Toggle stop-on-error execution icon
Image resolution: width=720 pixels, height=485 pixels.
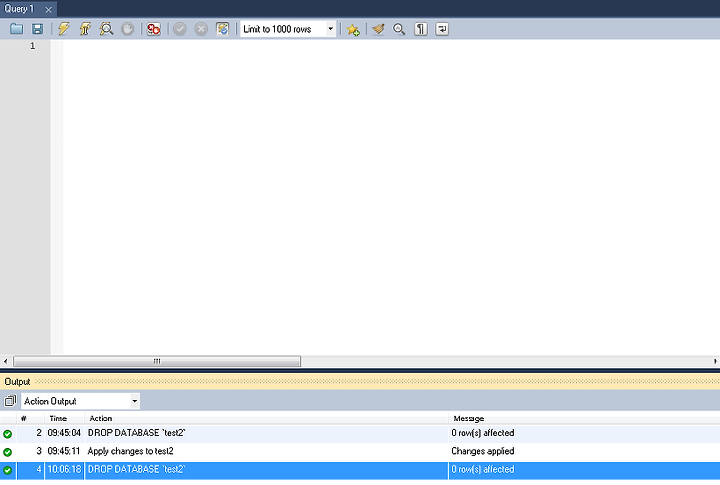(153, 29)
